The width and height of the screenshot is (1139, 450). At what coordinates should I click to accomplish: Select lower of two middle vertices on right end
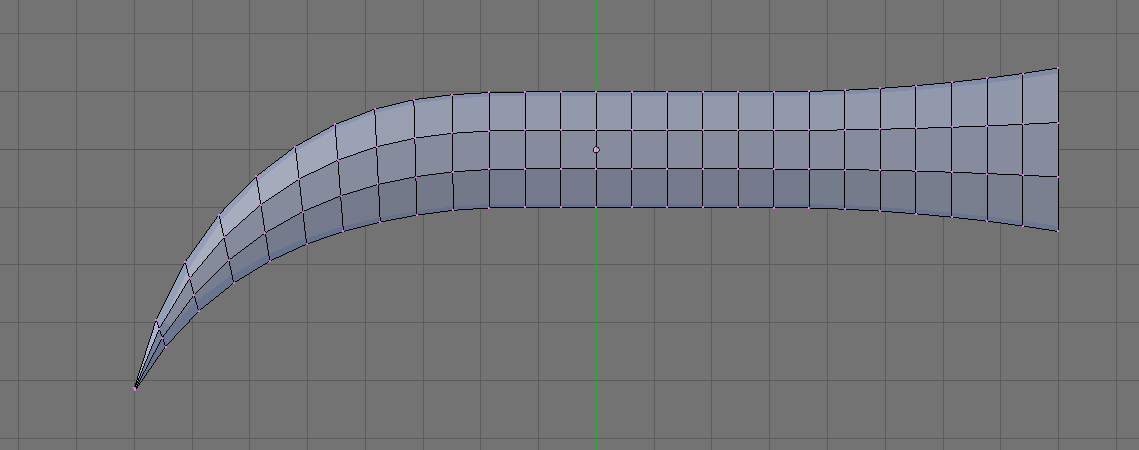tap(1058, 177)
